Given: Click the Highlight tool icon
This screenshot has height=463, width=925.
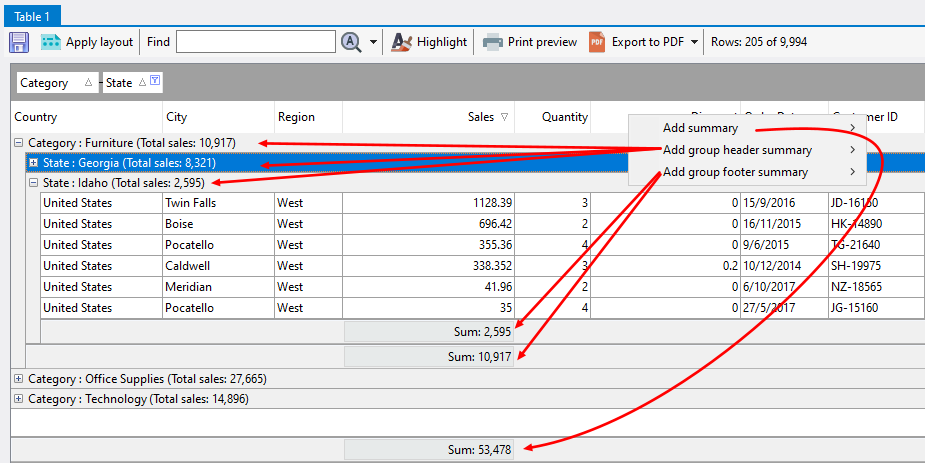Looking at the screenshot, I should click(x=401, y=42).
